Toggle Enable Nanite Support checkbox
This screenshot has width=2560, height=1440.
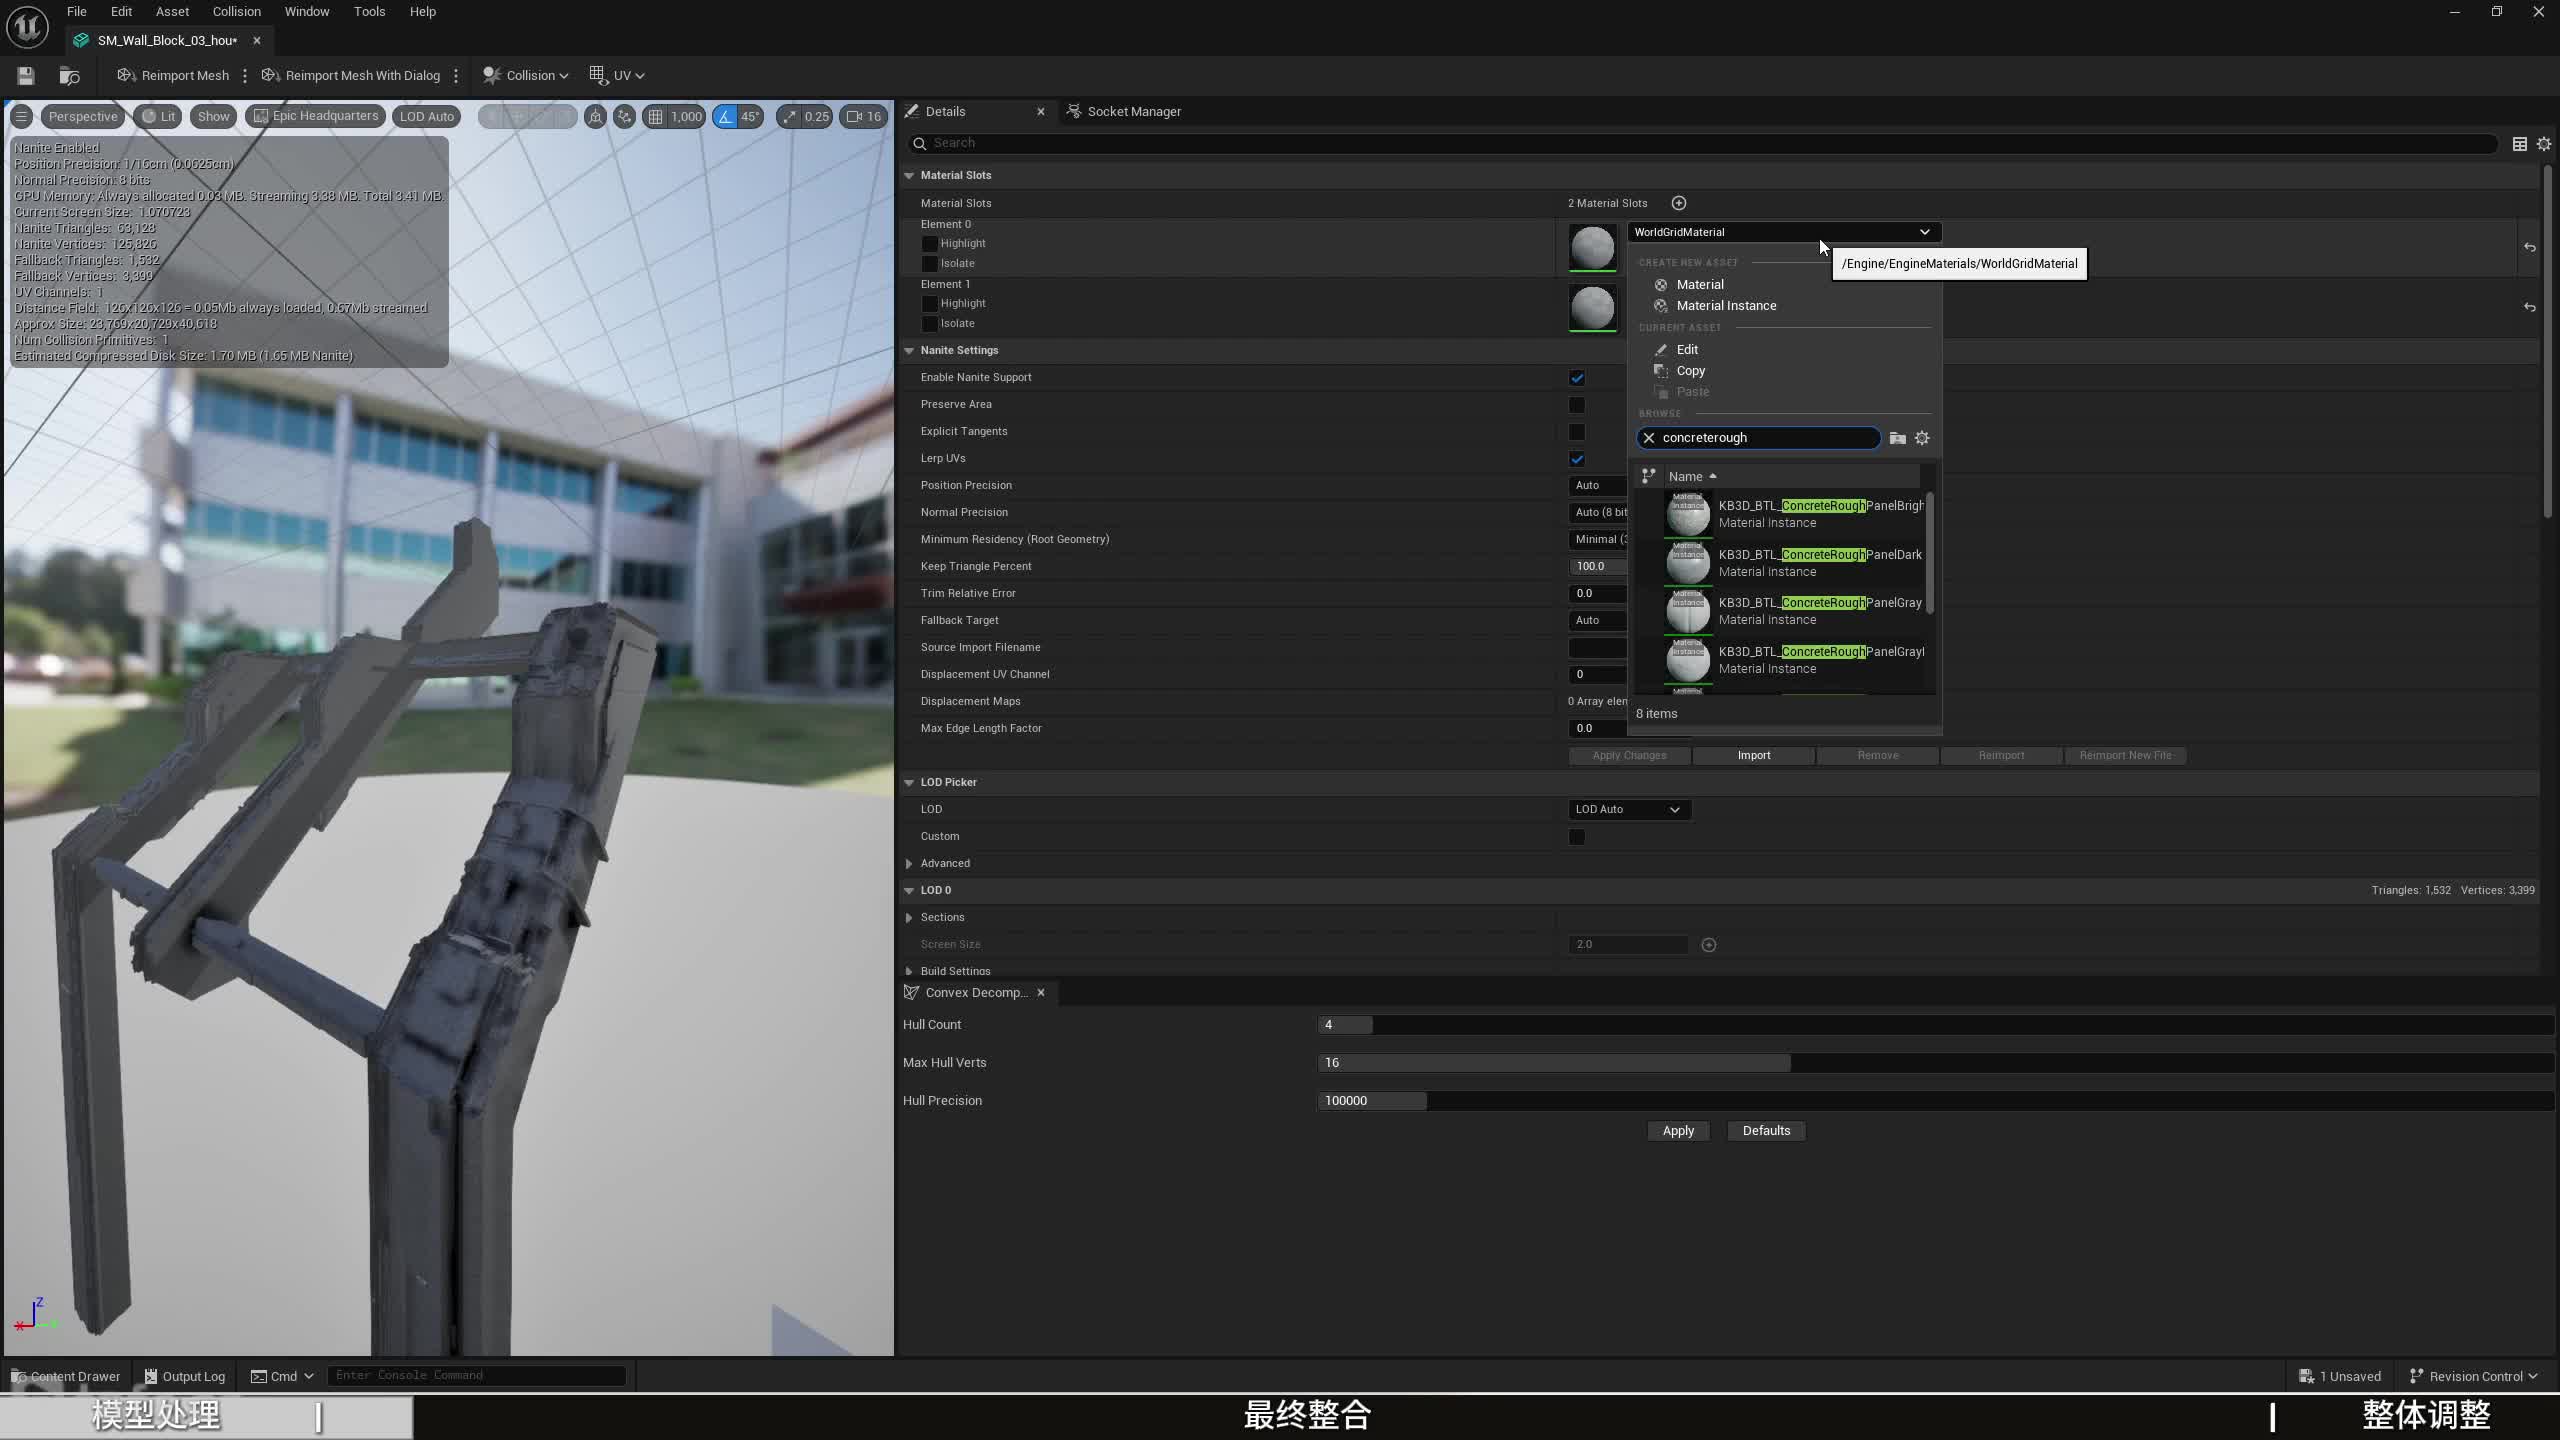[1577, 378]
